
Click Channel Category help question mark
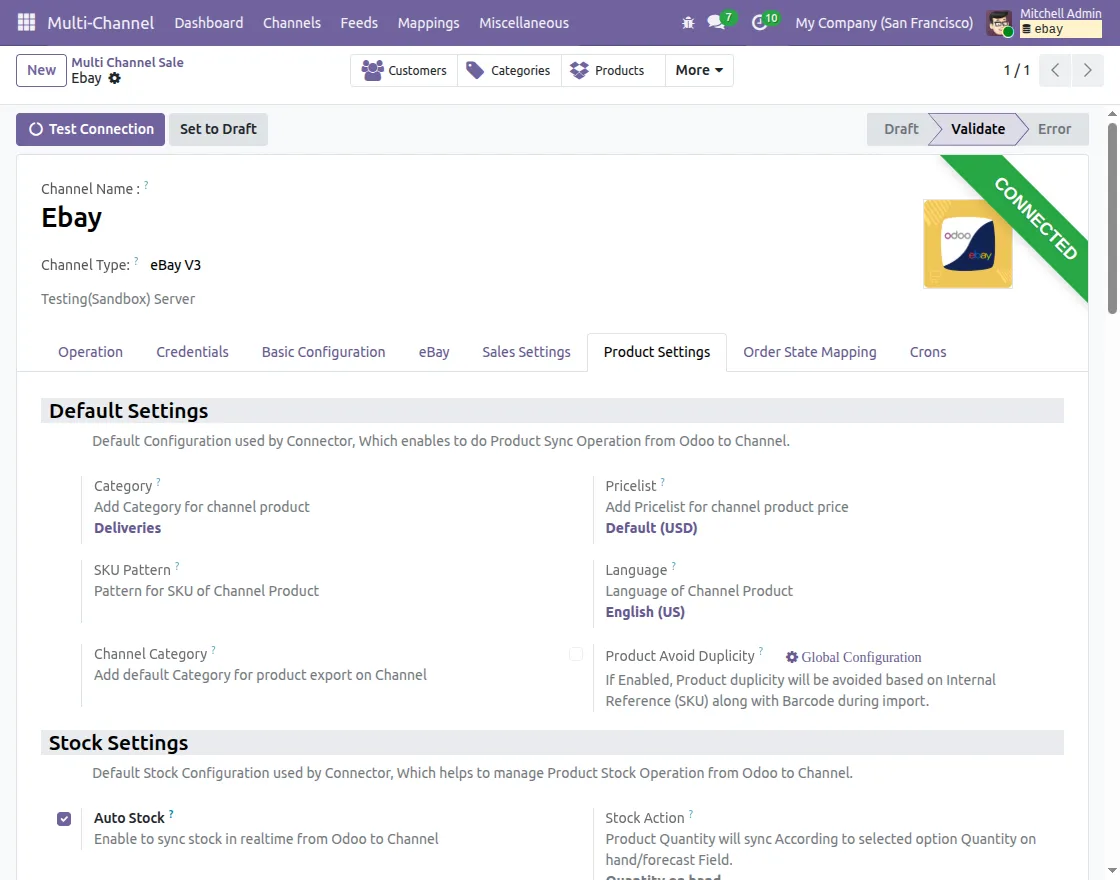pyautogui.click(x=214, y=651)
